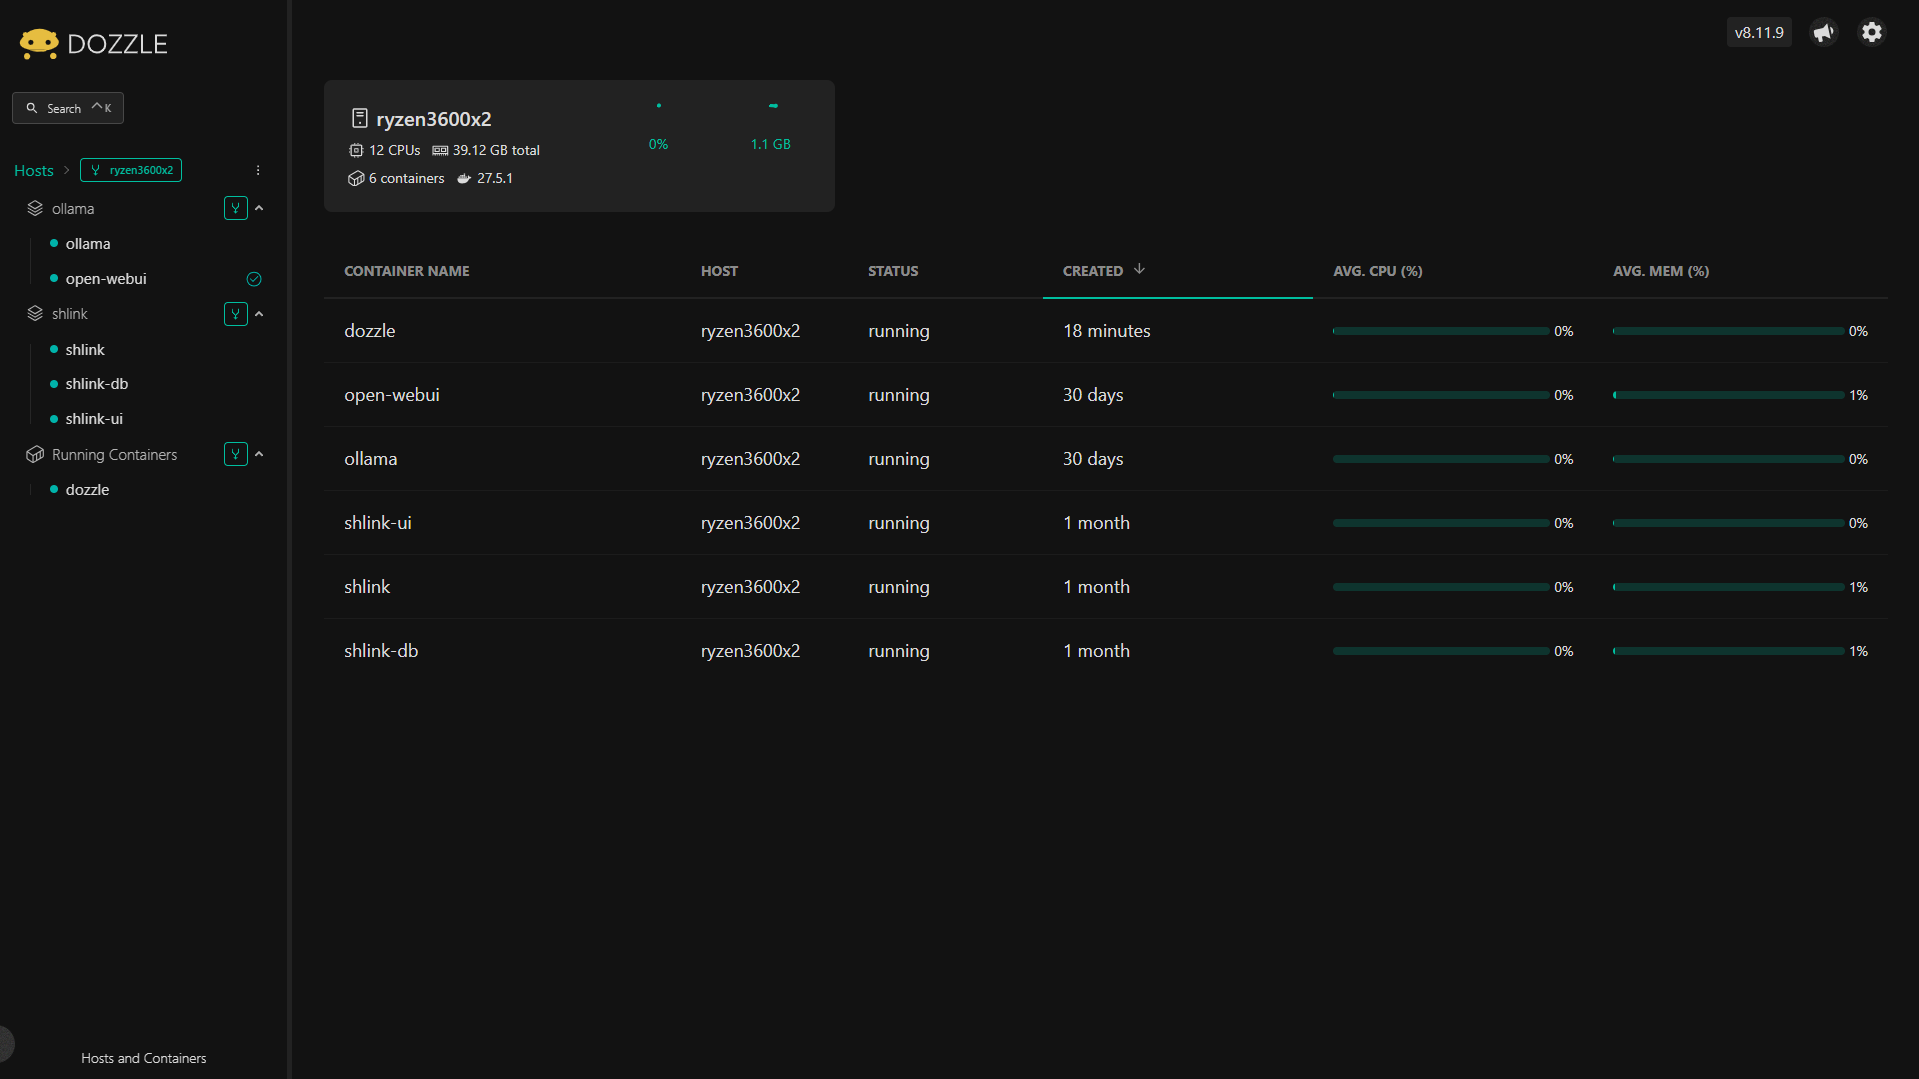Click the shlink stack layers icon
The width and height of the screenshot is (1919, 1079).
(35, 314)
